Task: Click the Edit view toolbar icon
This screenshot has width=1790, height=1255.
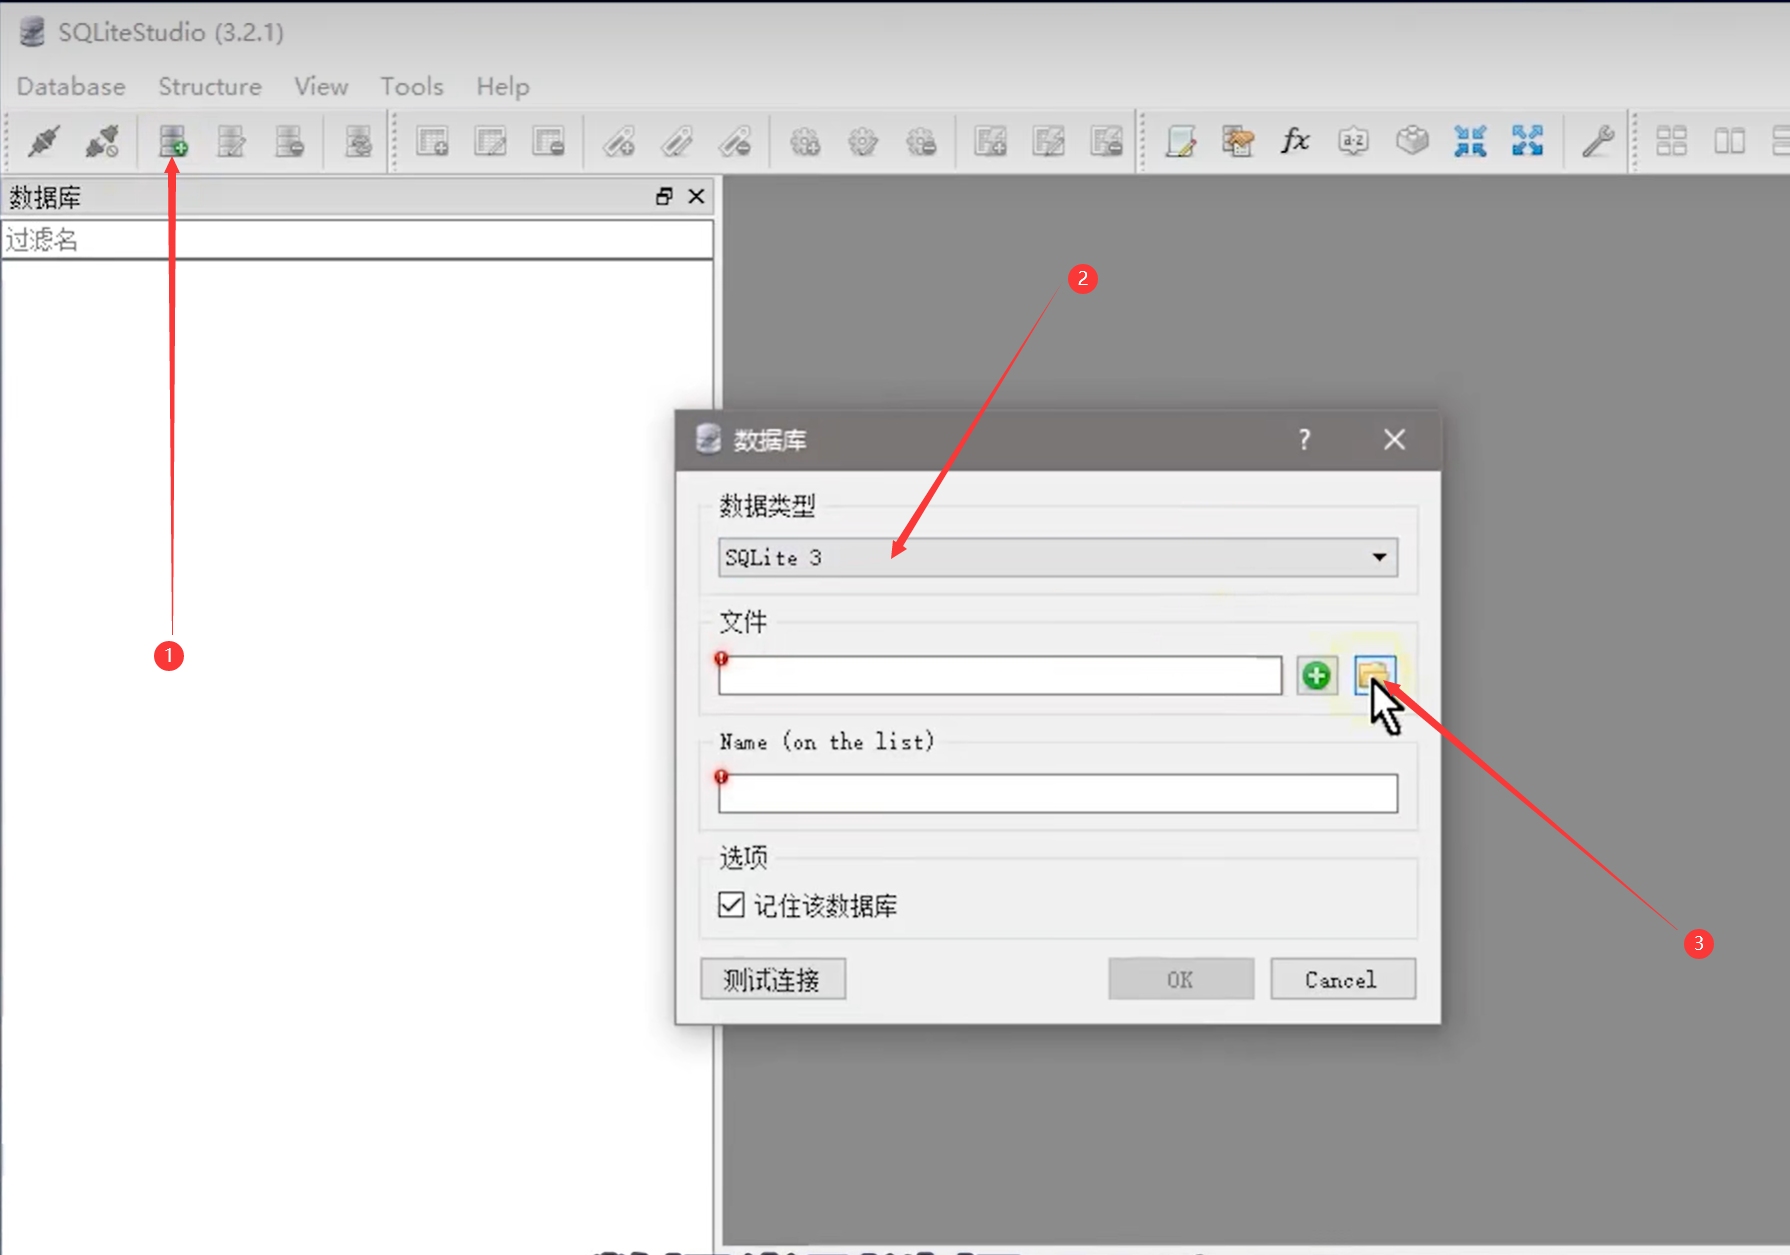Action: click(1049, 141)
